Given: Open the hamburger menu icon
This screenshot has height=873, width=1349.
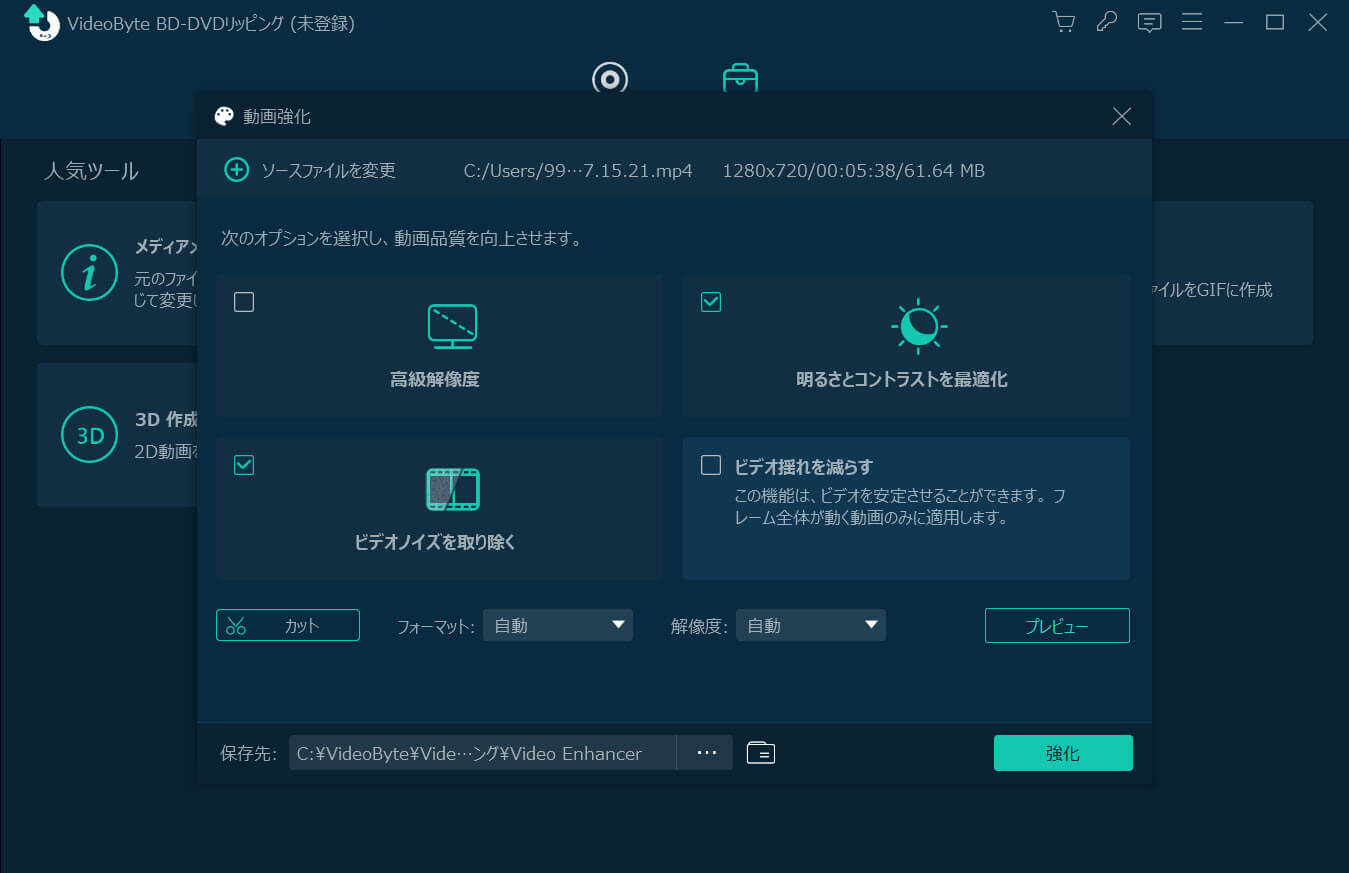Looking at the screenshot, I should (1192, 21).
